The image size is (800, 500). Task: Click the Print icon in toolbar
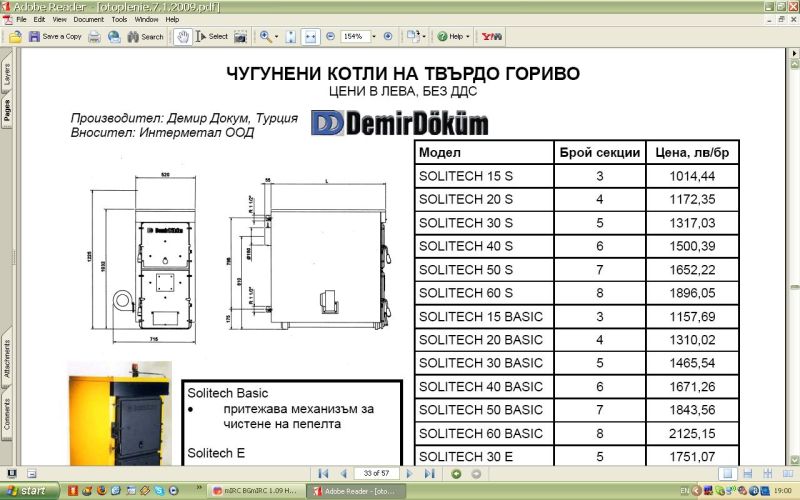[94, 37]
